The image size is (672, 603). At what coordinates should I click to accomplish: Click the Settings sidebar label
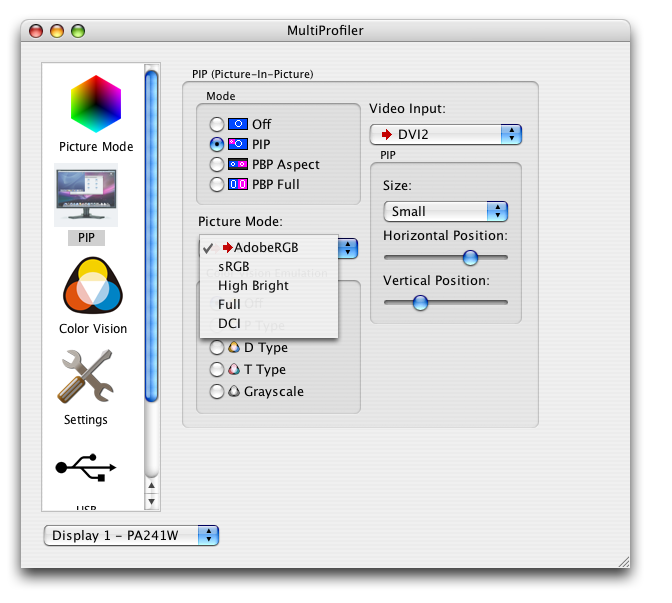pos(86,420)
